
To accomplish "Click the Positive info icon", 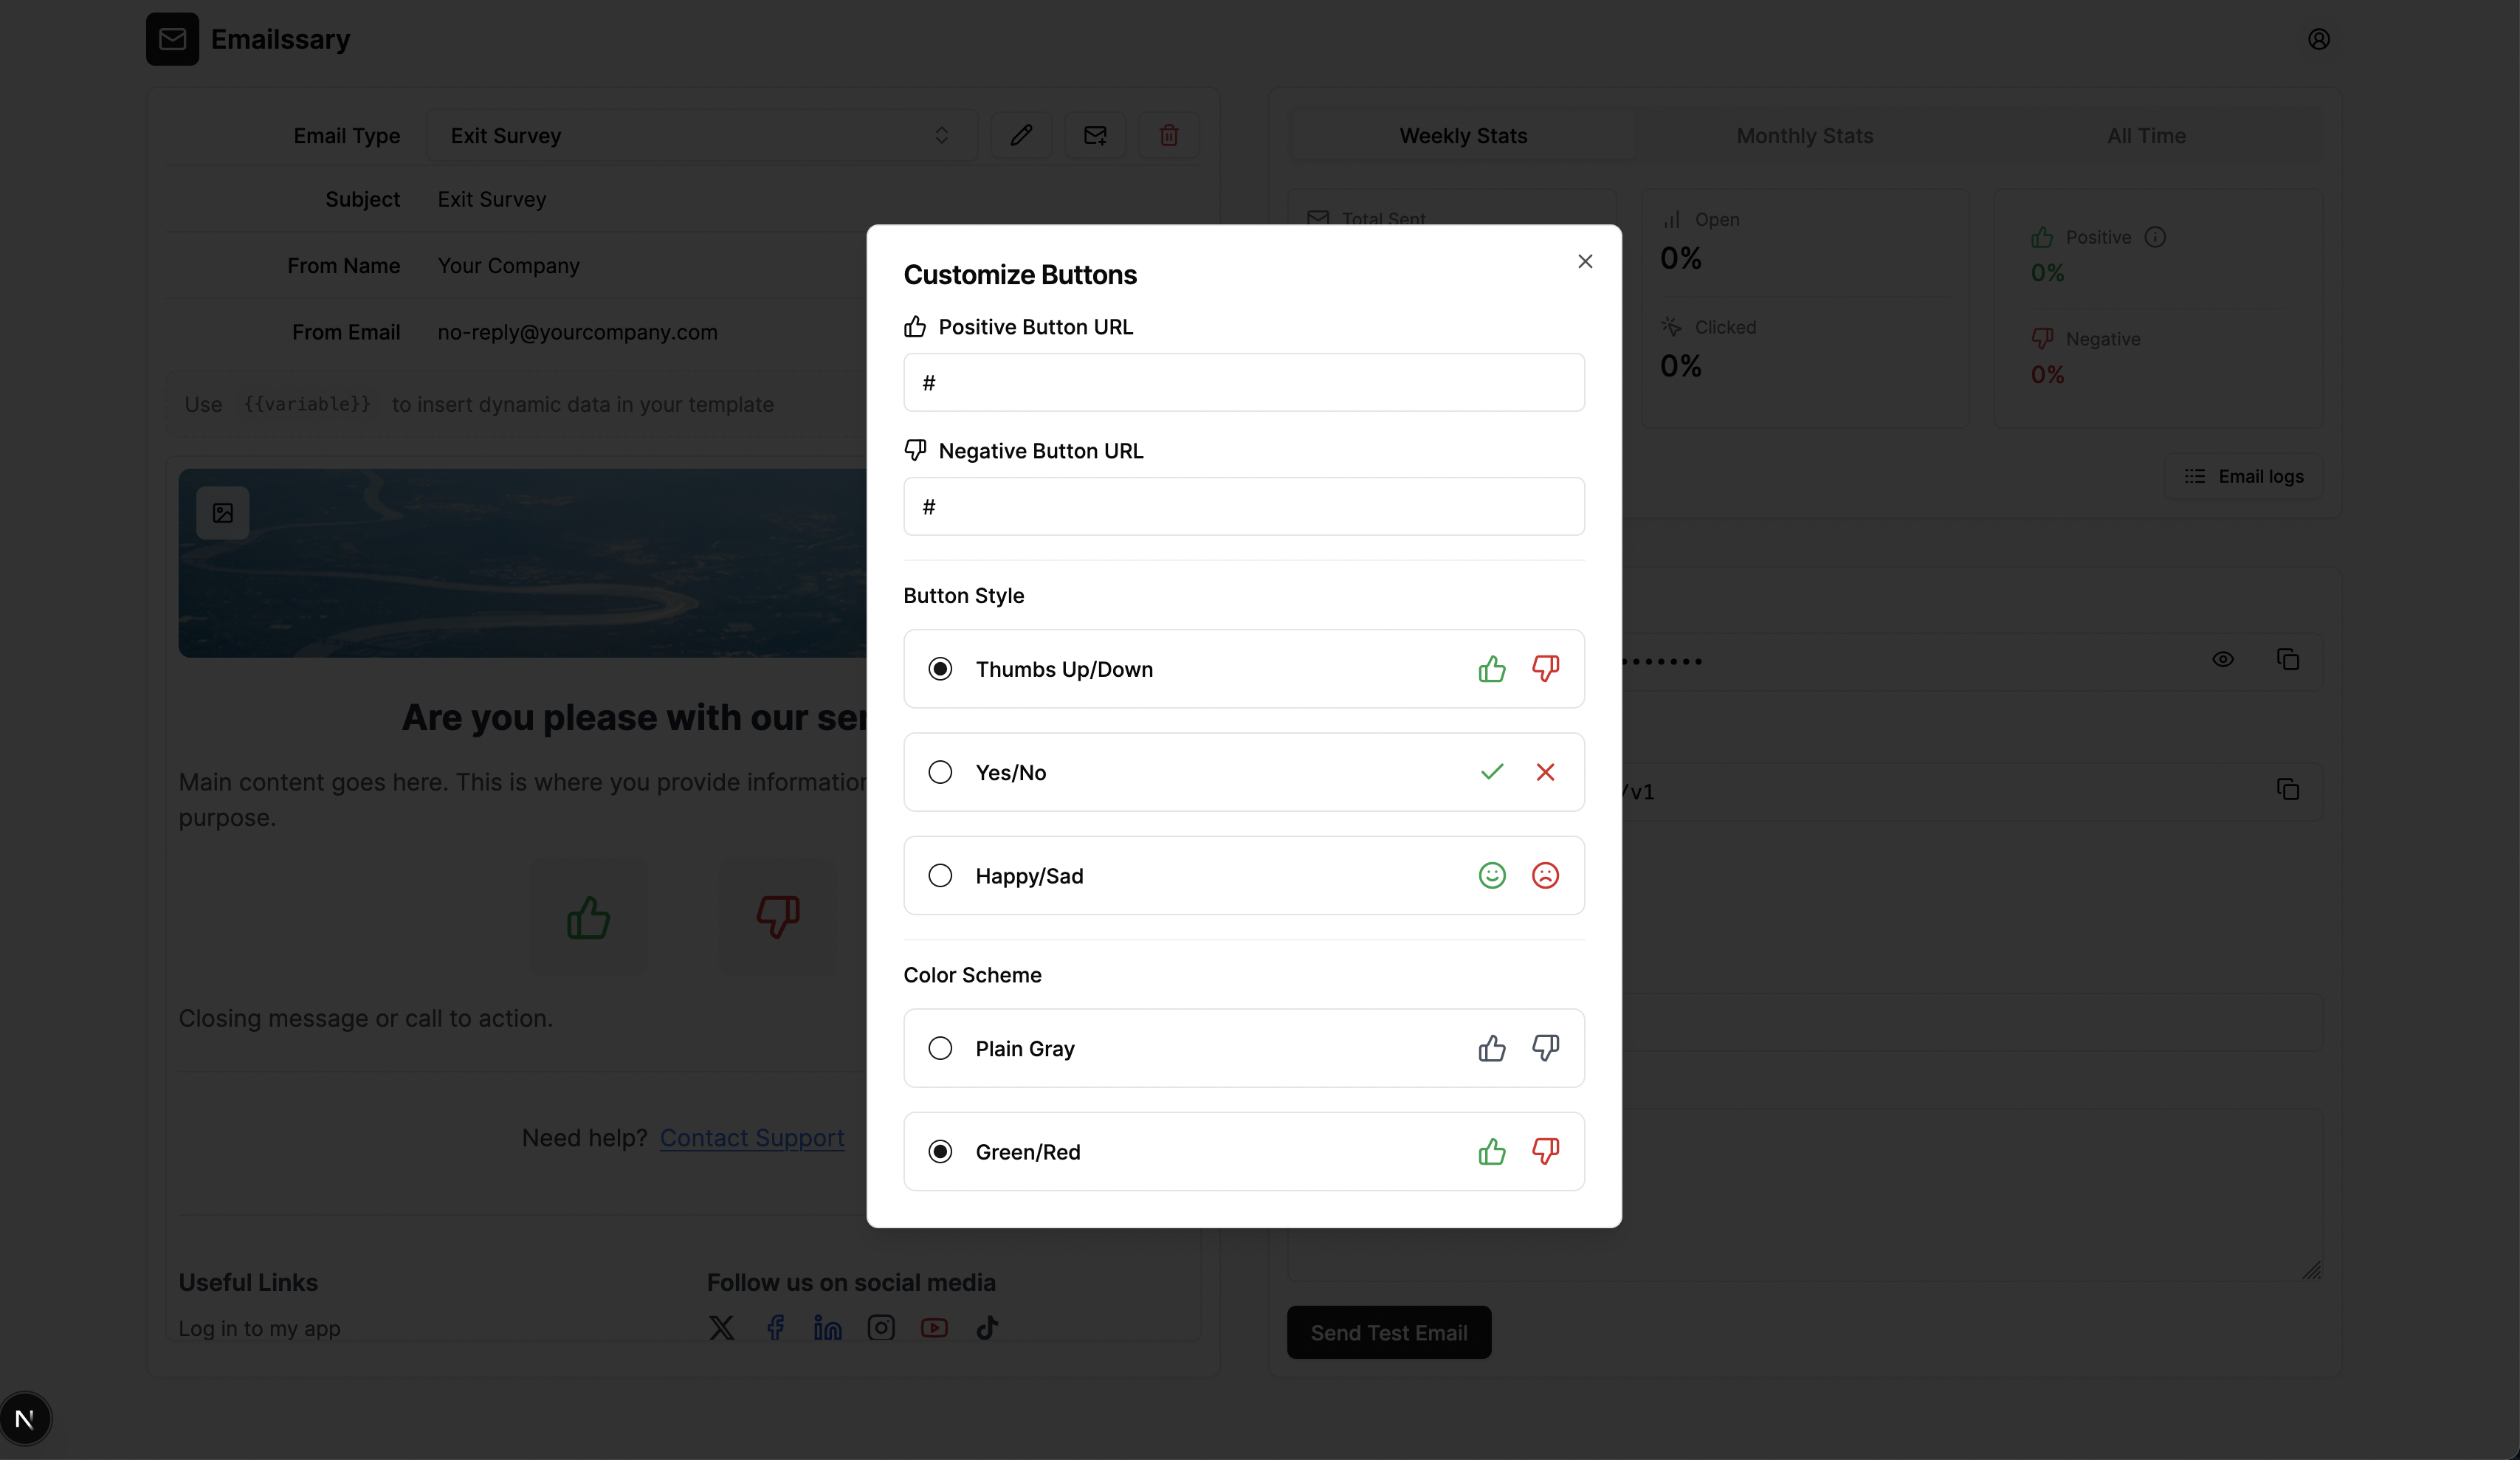I will click(x=2155, y=237).
